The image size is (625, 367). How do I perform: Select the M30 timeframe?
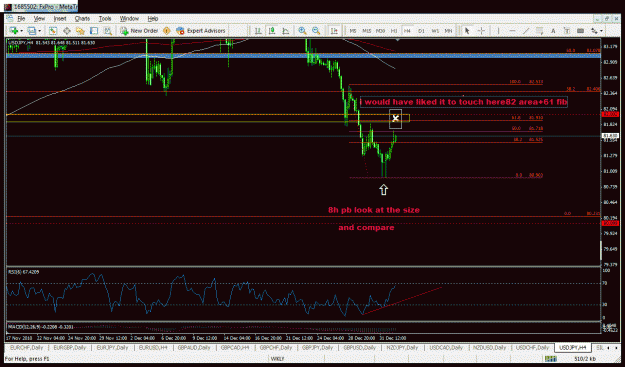pos(381,31)
